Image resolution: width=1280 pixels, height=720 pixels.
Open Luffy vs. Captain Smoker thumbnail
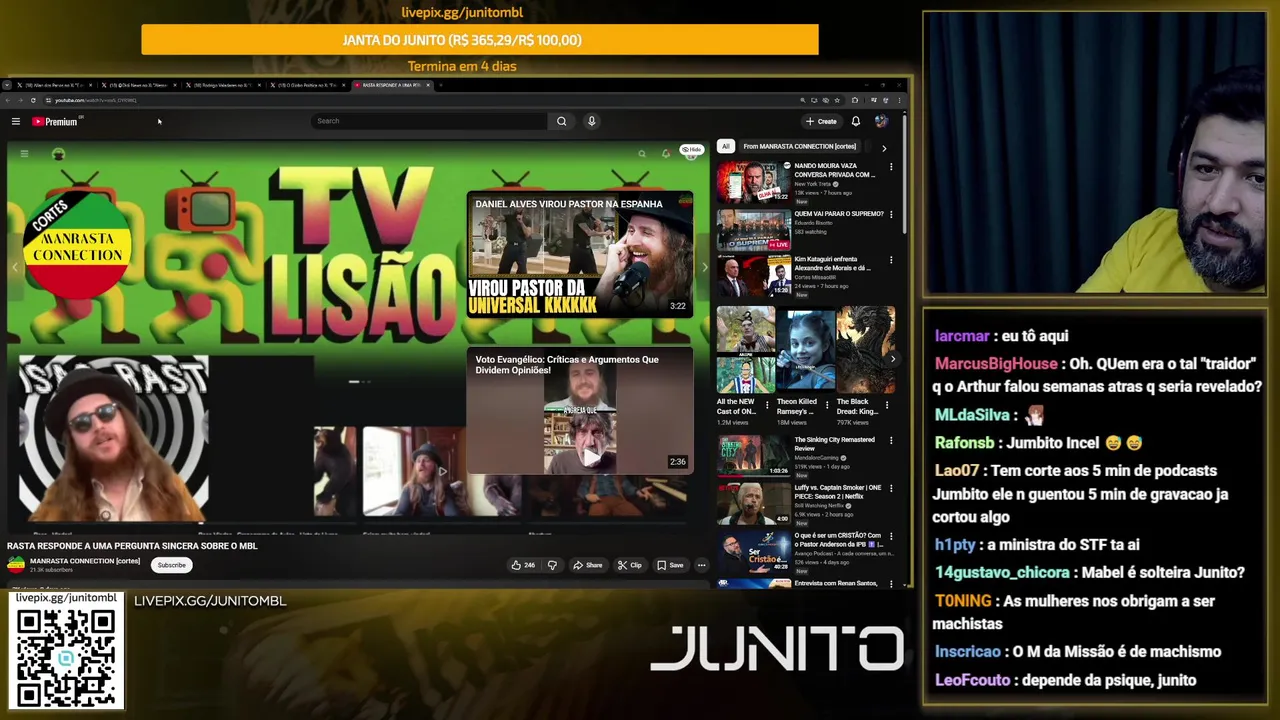click(x=753, y=503)
